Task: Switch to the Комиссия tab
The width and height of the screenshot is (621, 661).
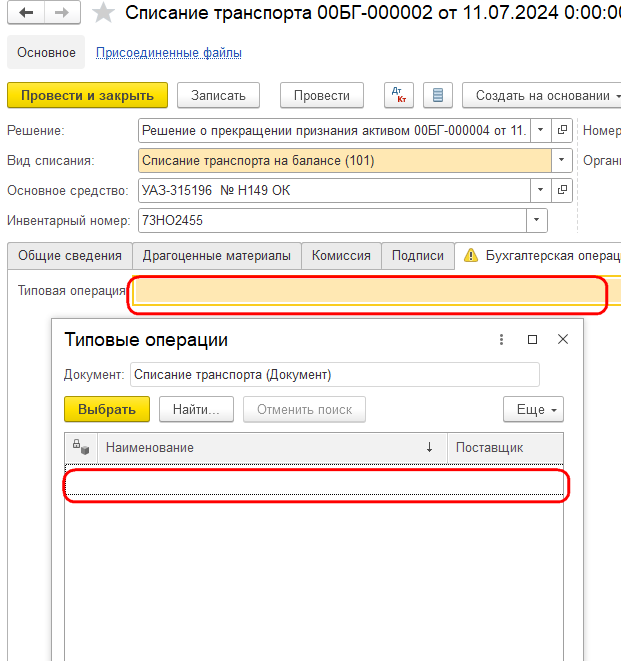Action: click(x=341, y=255)
